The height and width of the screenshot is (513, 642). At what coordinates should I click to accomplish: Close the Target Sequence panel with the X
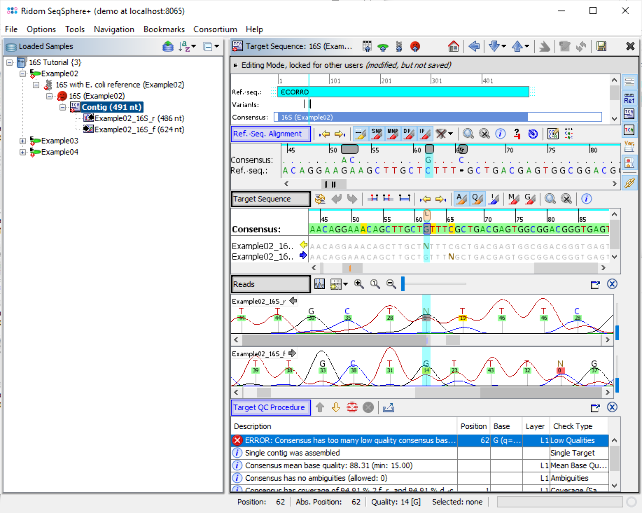630,46
